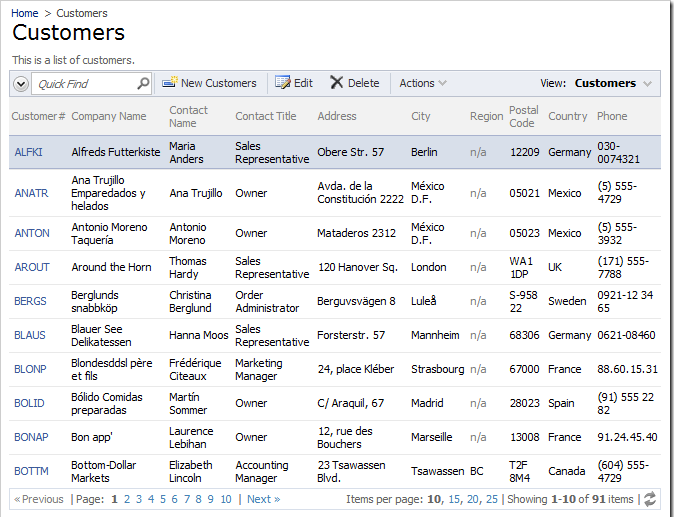Sort by Postal Code column header

(524, 116)
